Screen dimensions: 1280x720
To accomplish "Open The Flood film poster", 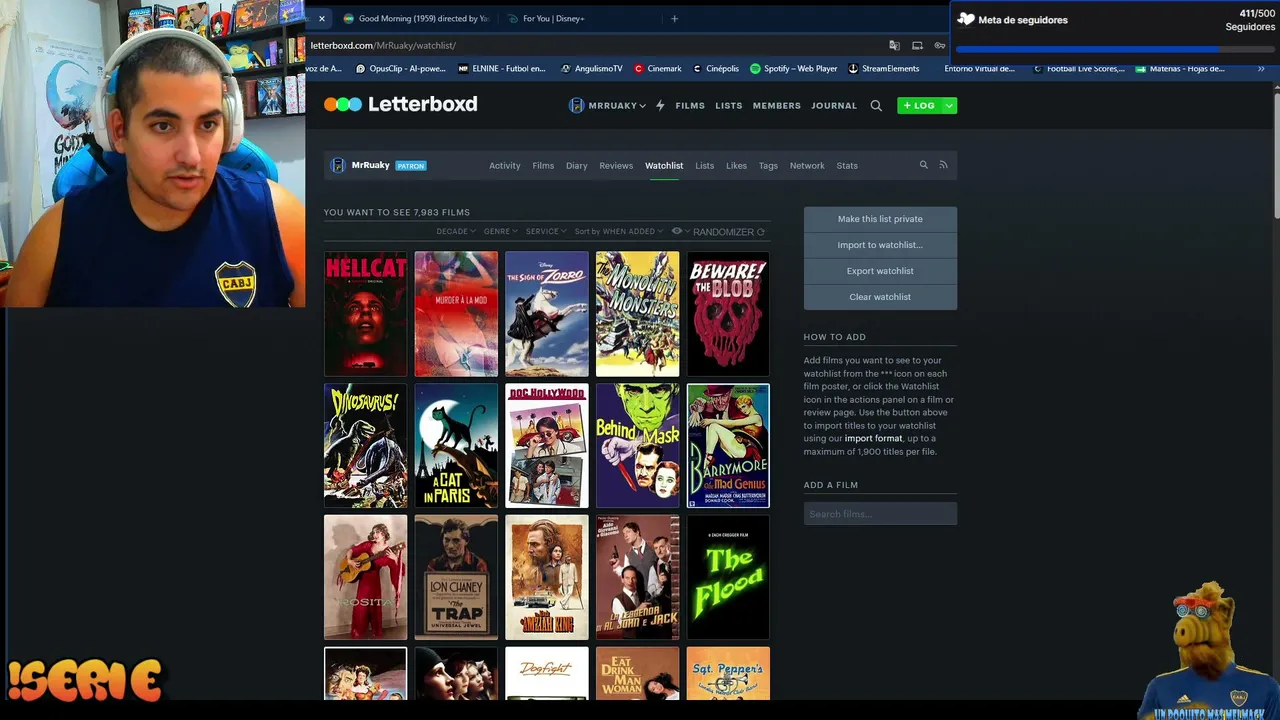I will [x=728, y=578].
